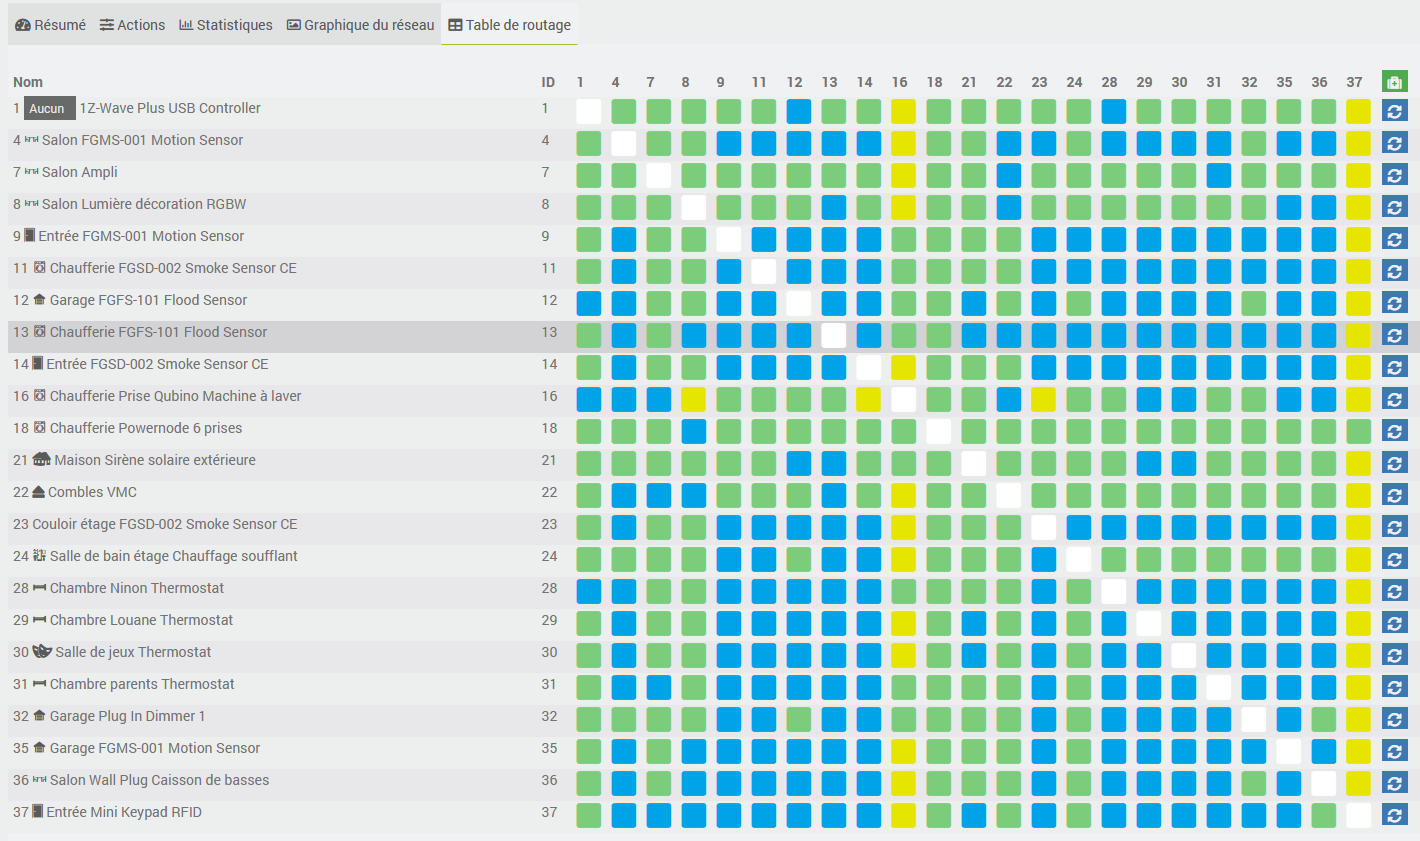
Task: Refresh the Chaufferie FGFS-101 Flood Sensor row
Action: (1395, 335)
